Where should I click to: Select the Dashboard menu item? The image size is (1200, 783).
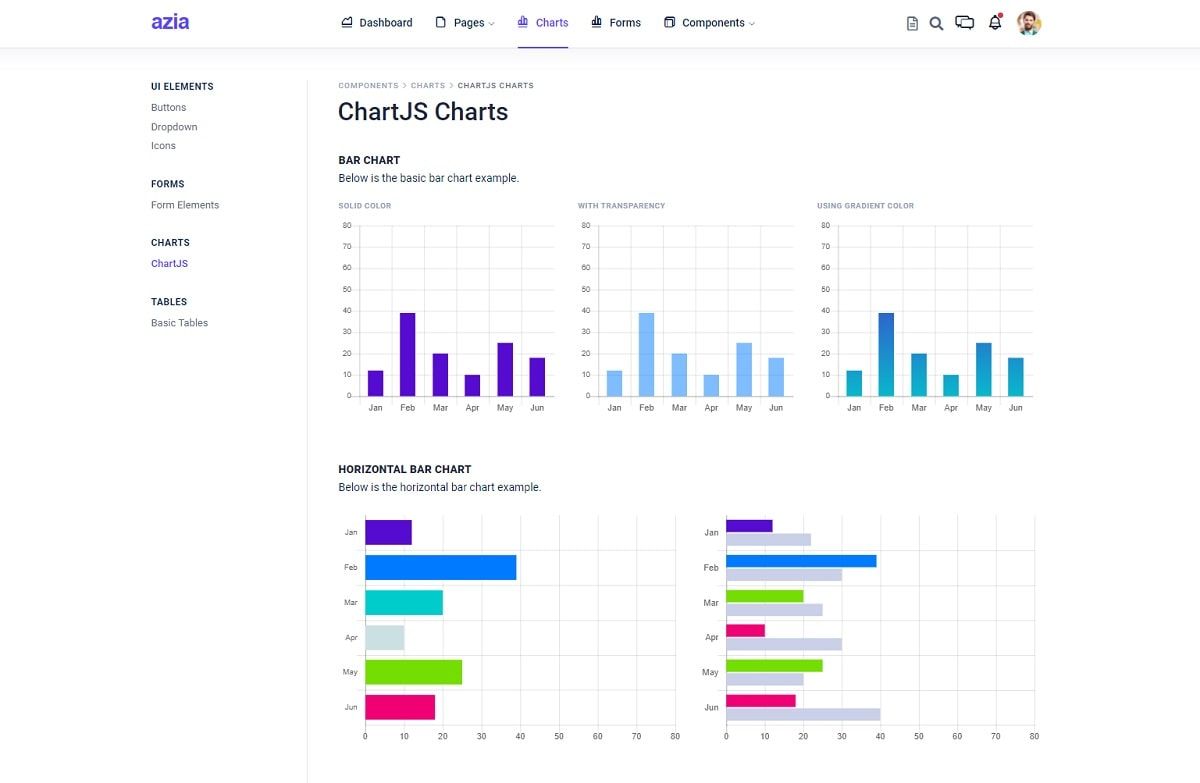385,21
